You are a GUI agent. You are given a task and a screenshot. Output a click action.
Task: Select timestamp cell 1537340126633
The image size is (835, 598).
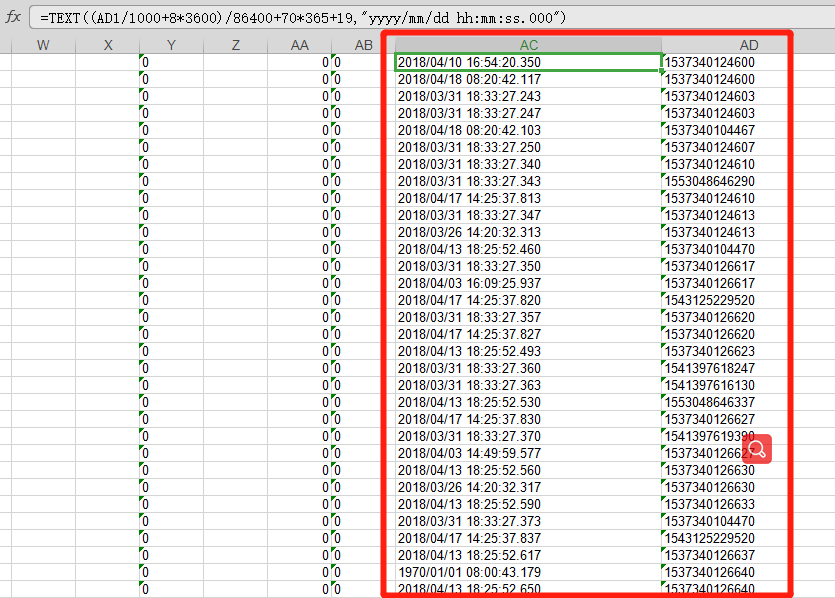pyautogui.click(x=748, y=504)
